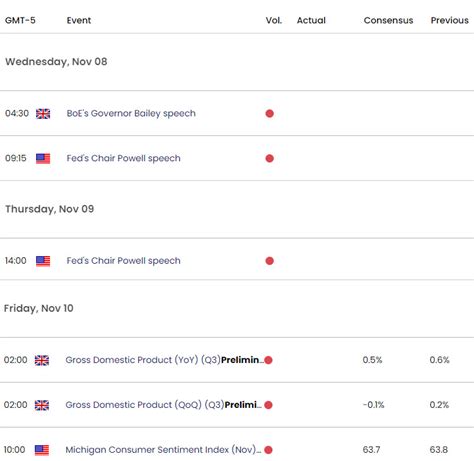
Task: Open BoE's Governor Bailey speech event
Action: point(131,113)
